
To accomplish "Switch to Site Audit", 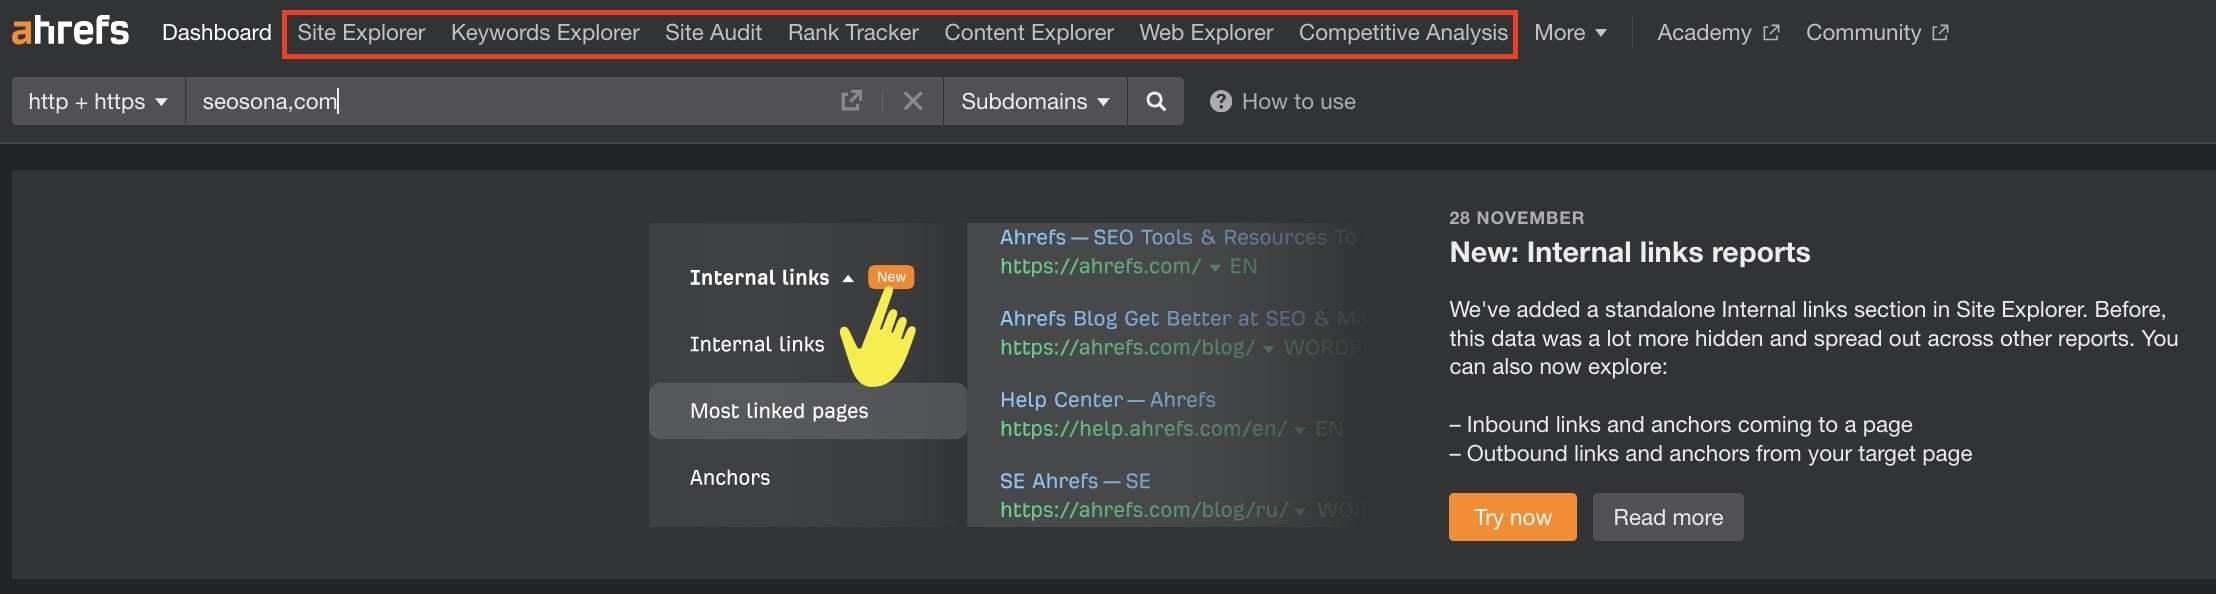I will (x=713, y=33).
